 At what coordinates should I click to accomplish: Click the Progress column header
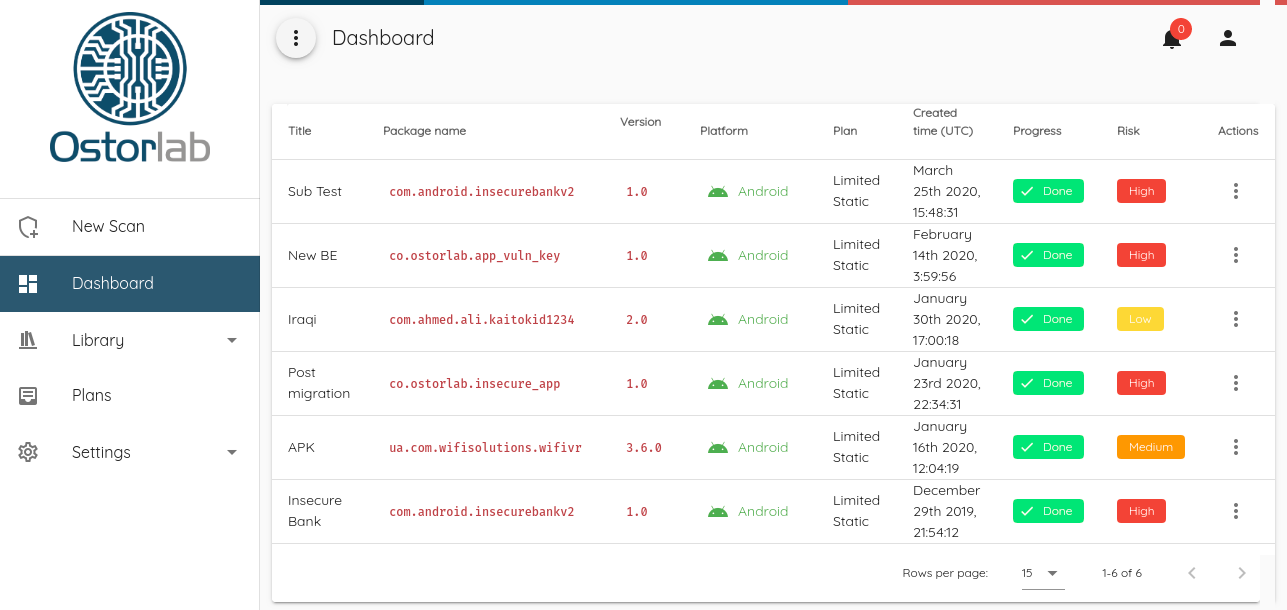click(x=1037, y=131)
